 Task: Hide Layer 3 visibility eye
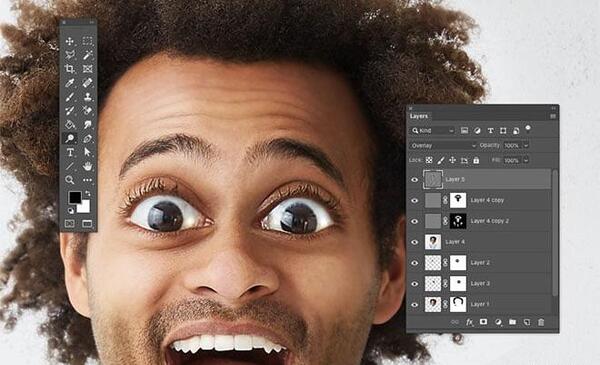point(415,284)
